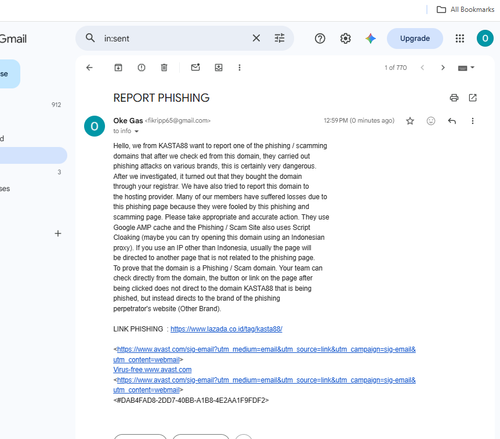500x439 pixels.
Task: Print the whole conversation
Action: [x=454, y=98]
